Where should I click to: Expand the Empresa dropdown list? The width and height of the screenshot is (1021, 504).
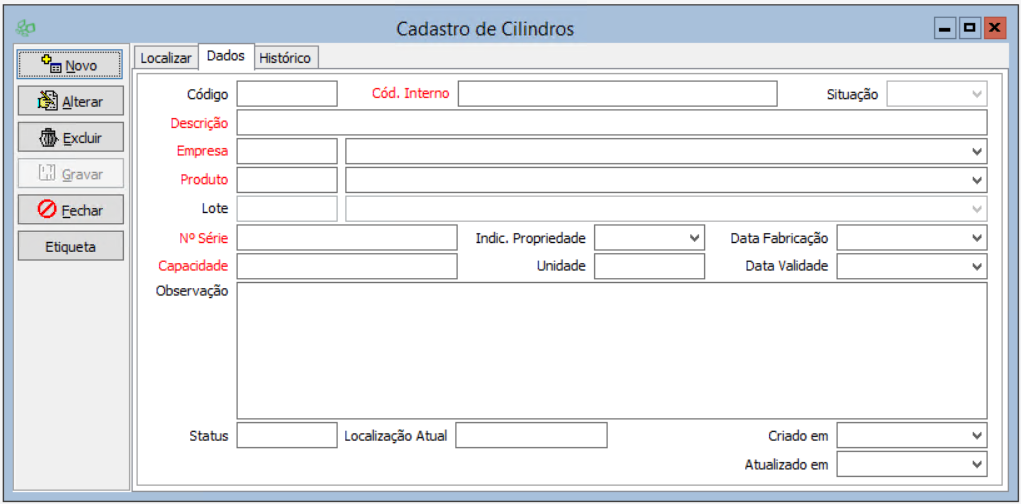976,152
